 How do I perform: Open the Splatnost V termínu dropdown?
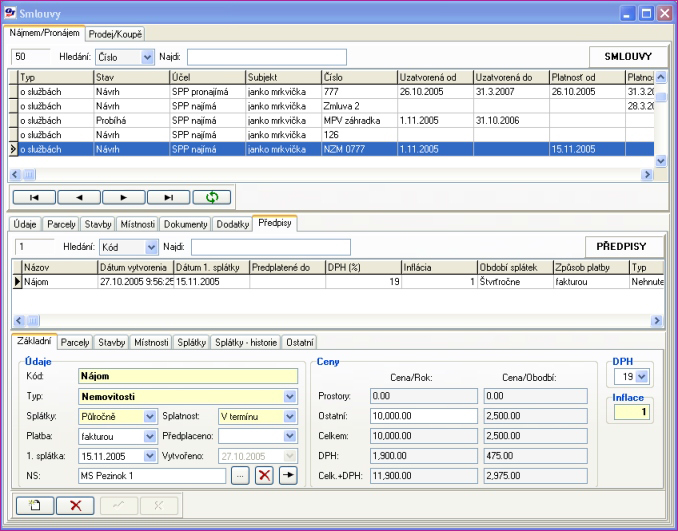click(290, 416)
